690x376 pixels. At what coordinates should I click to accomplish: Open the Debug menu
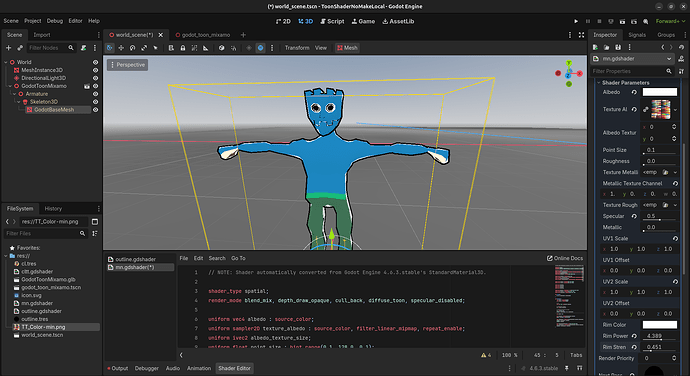click(x=55, y=21)
